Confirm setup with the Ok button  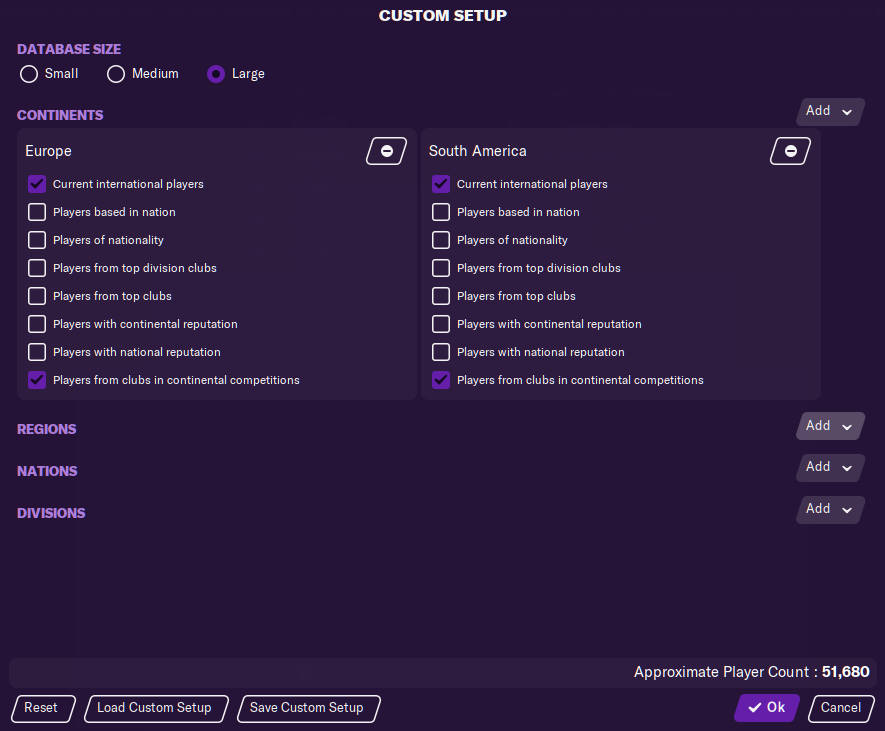tap(766, 708)
